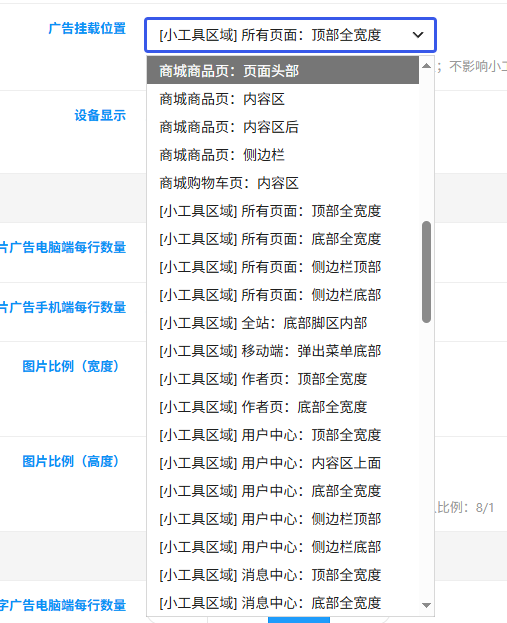Choose option 商城商品页：侧边栏
The image size is (507, 623).
coord(283,155)
